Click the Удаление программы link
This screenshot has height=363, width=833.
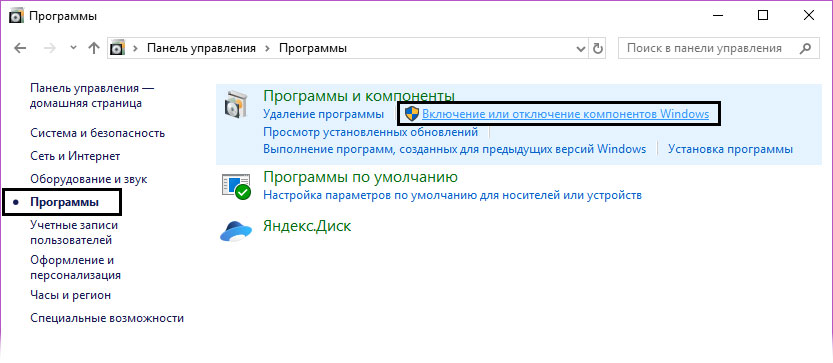coord(324,114)
